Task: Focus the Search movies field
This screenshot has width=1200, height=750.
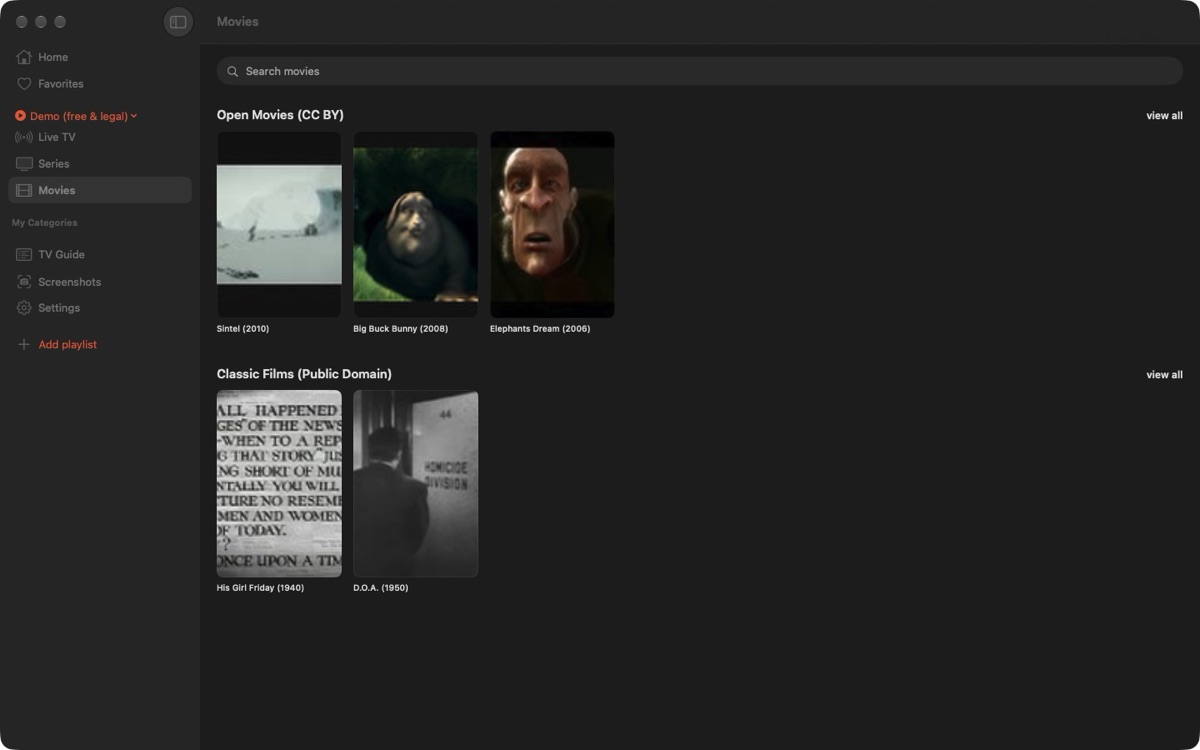Action: tap(700, 71)
